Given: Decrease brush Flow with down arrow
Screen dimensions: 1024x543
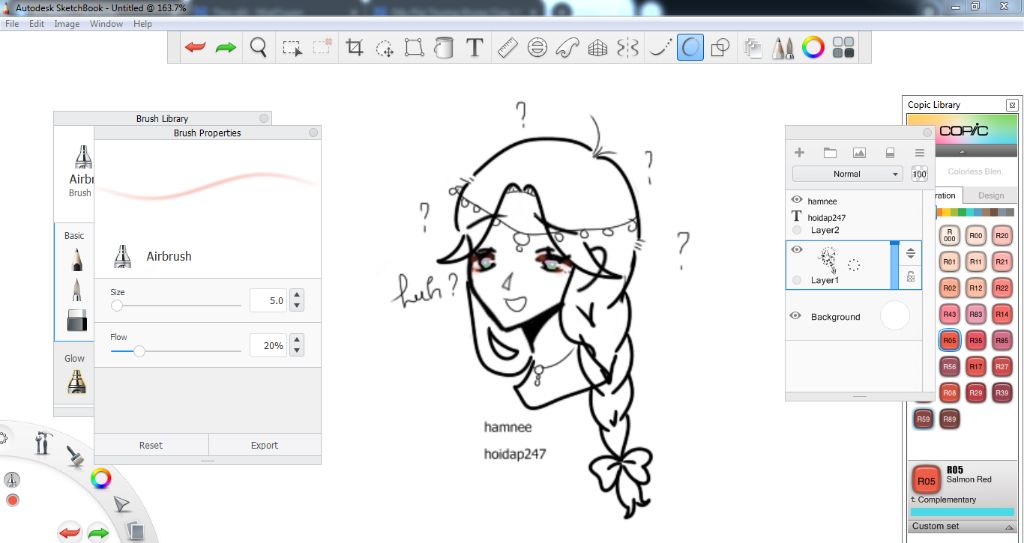Looking at the screenshot, I should (297, 350).
